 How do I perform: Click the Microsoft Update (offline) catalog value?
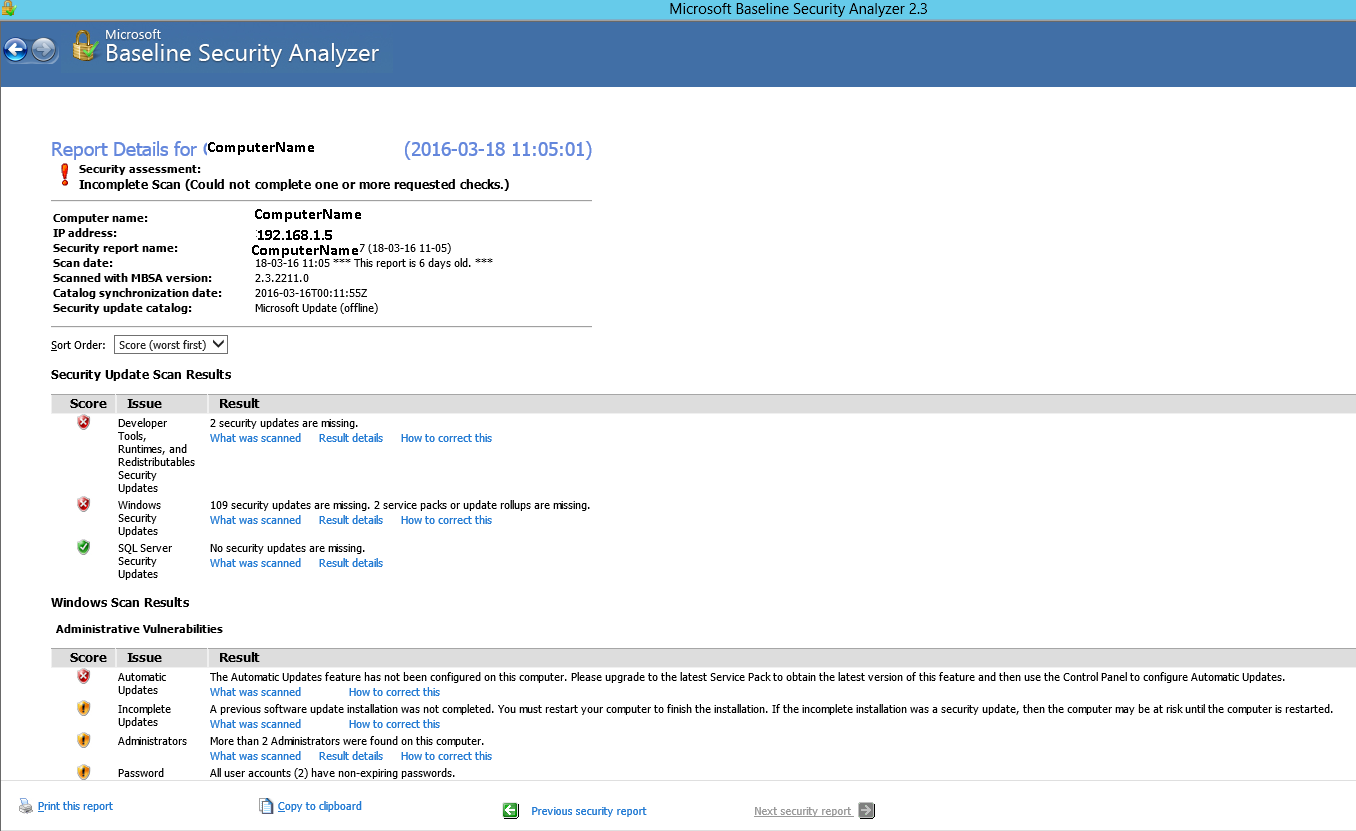[317, 308]
